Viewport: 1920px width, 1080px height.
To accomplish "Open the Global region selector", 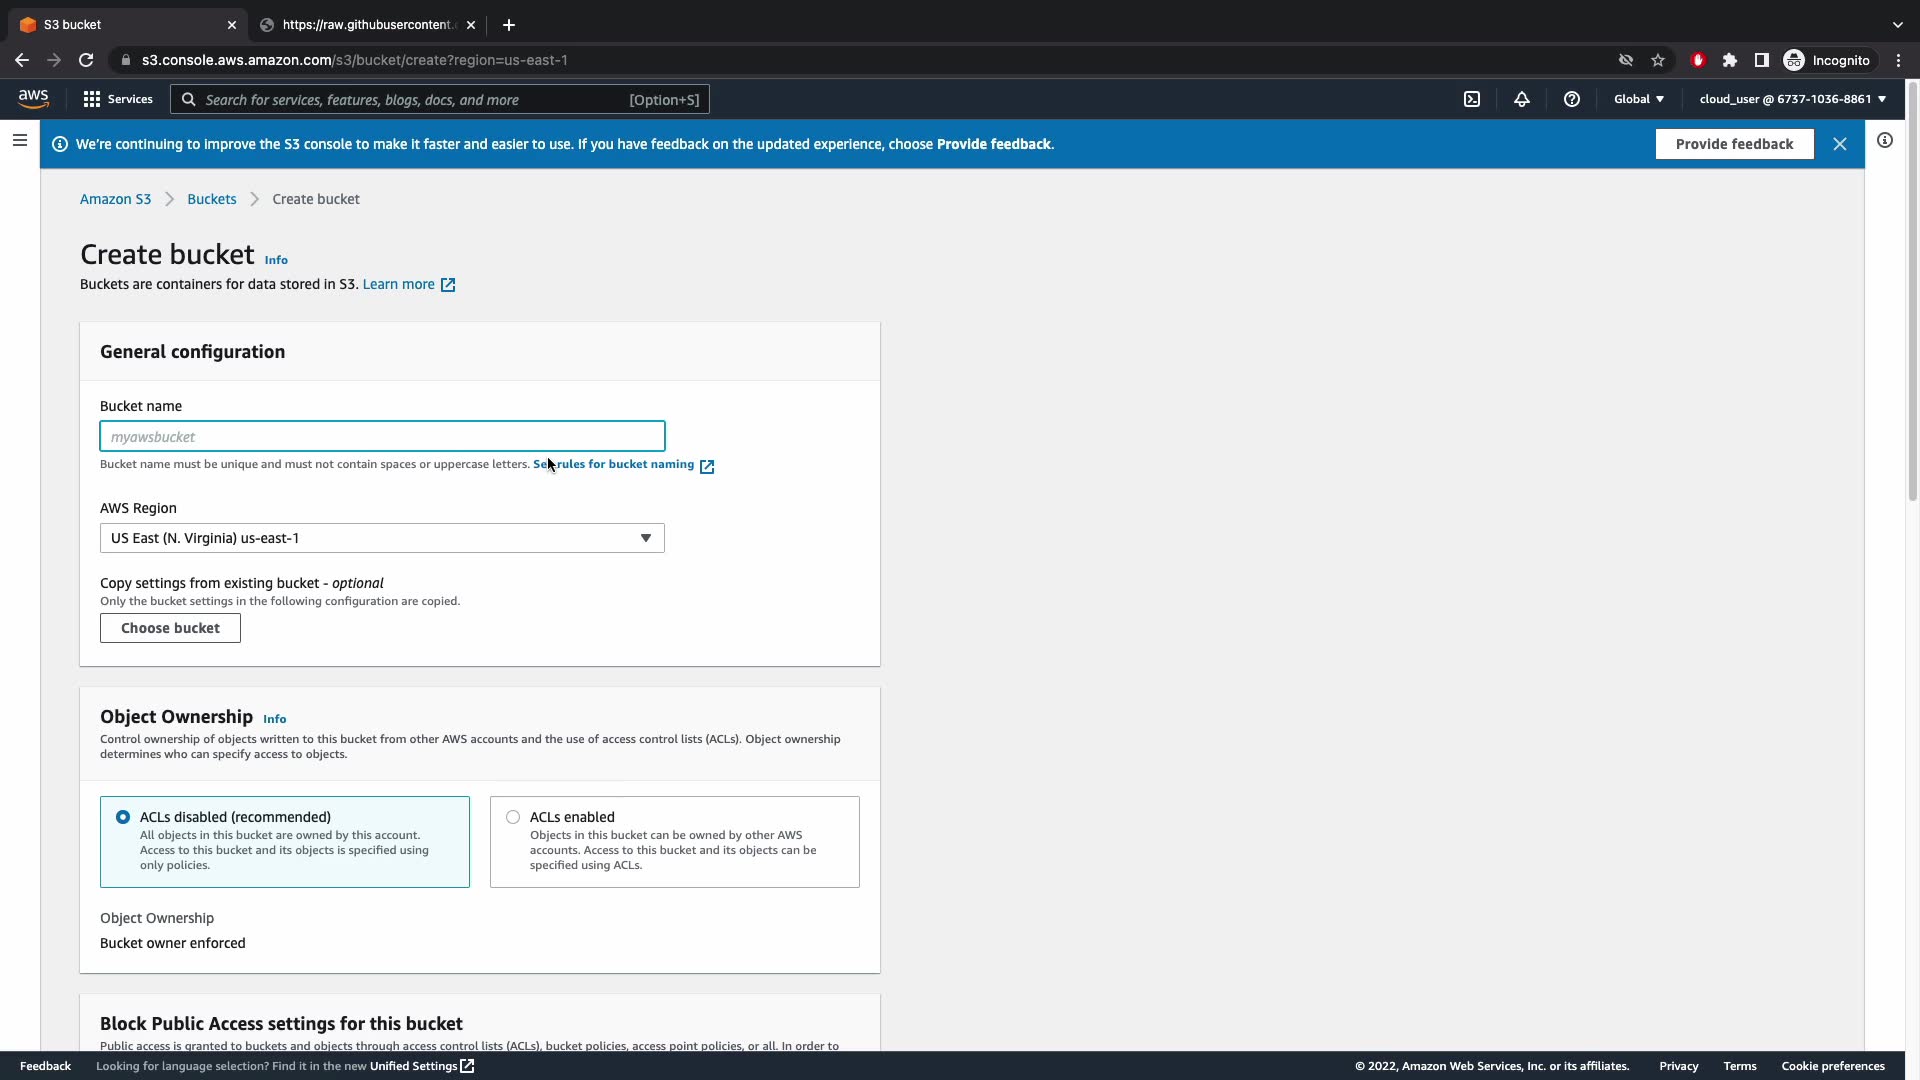I will point(1638,99).
